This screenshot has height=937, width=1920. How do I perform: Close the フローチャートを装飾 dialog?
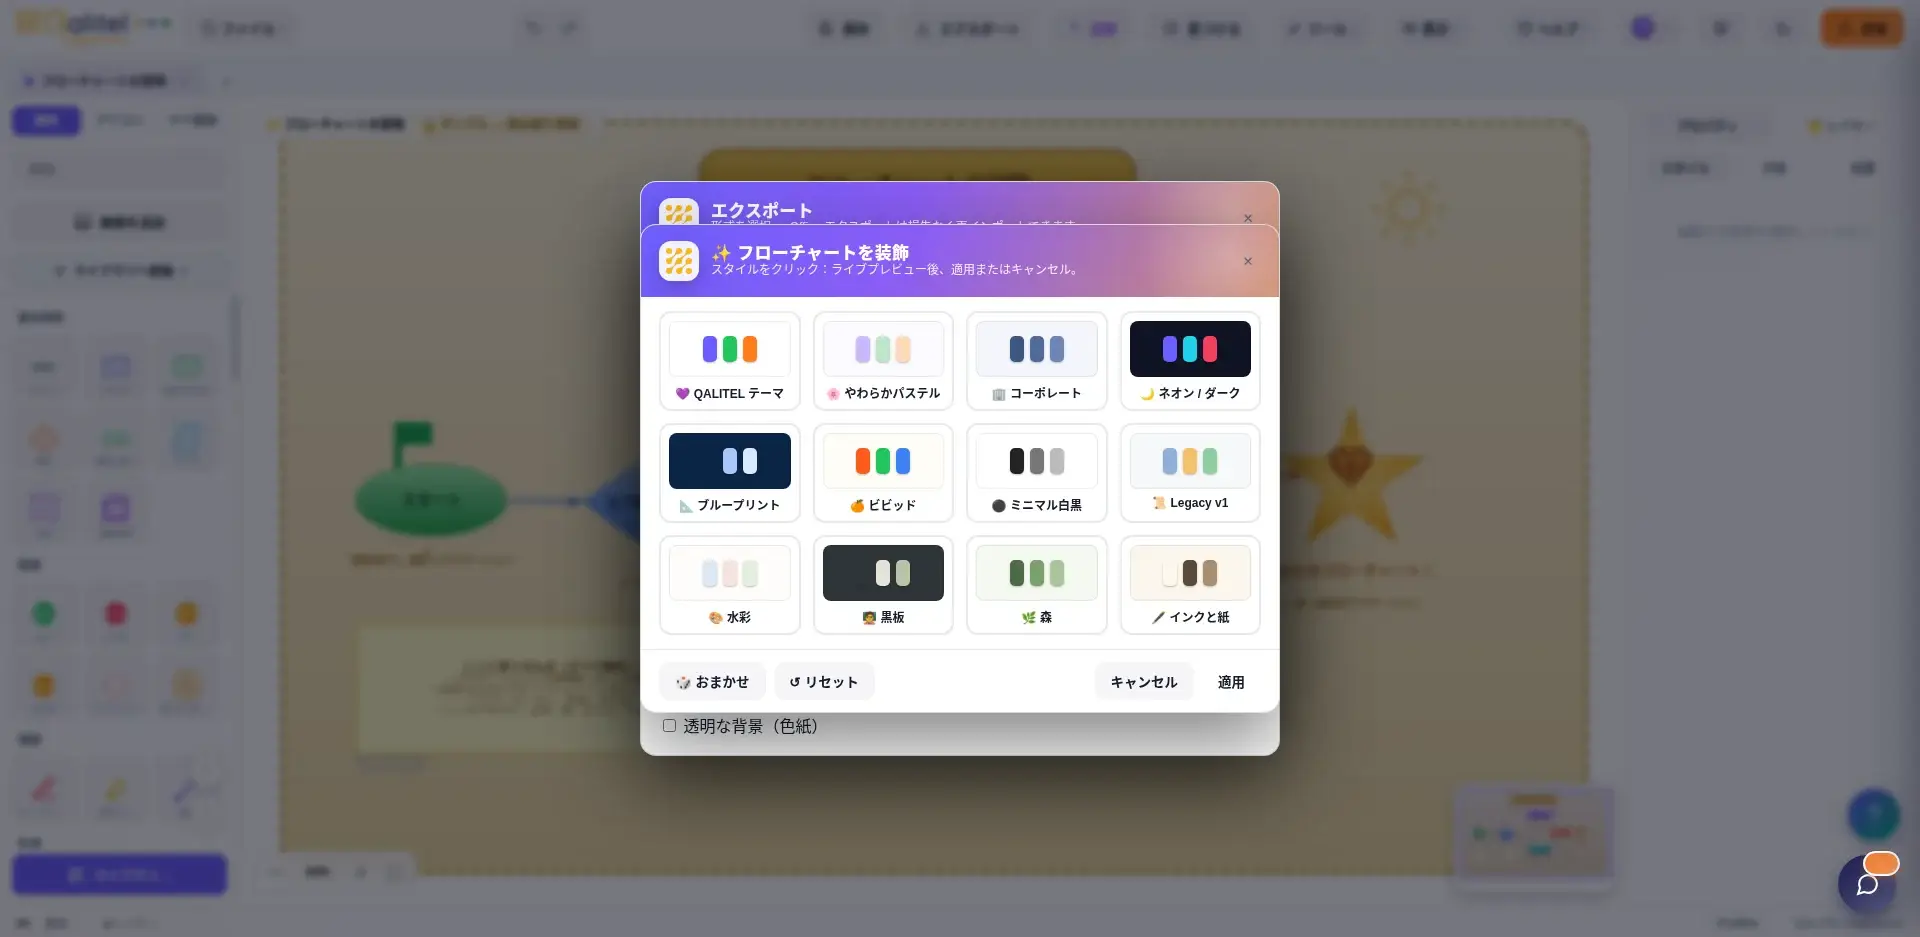pos(1248,261)
